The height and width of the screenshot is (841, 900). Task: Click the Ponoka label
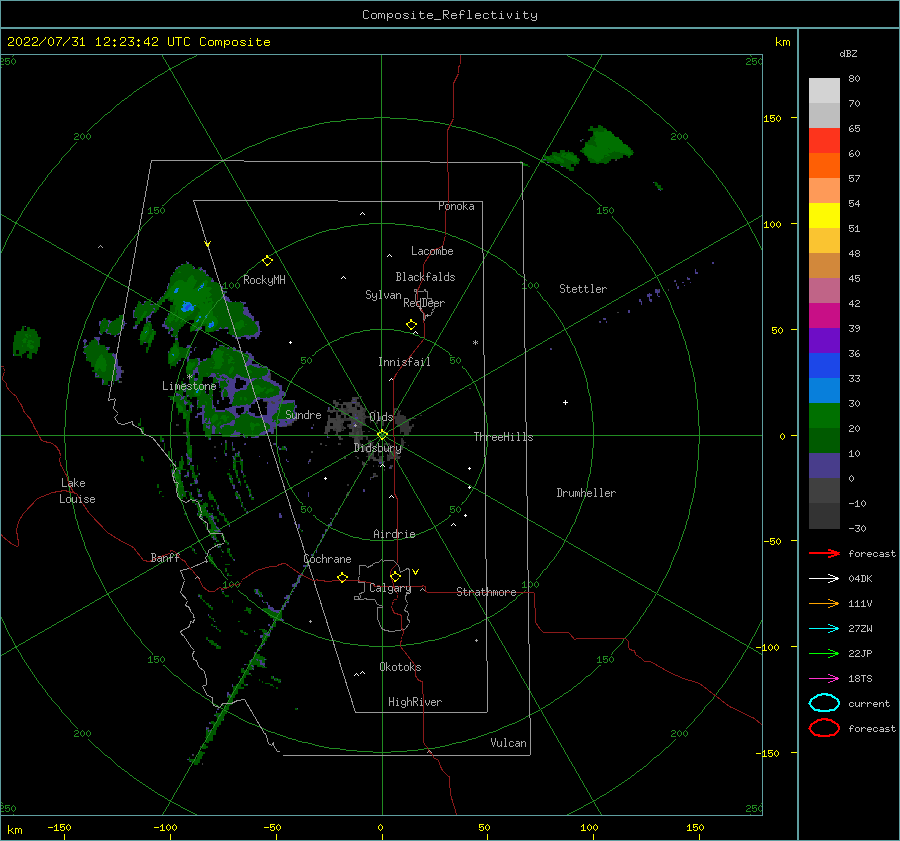click(x=456, y=206)
